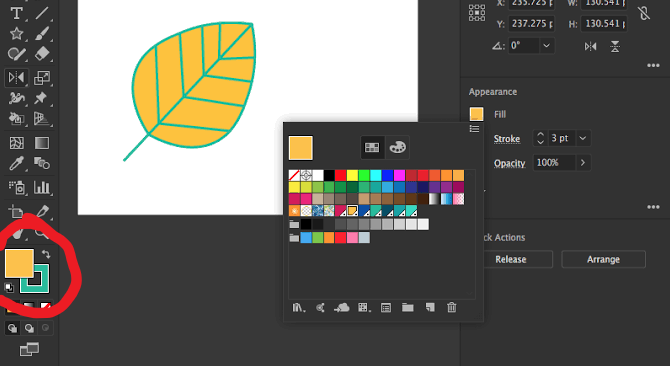Open the stroke weight dropdown

coord(583,138)
